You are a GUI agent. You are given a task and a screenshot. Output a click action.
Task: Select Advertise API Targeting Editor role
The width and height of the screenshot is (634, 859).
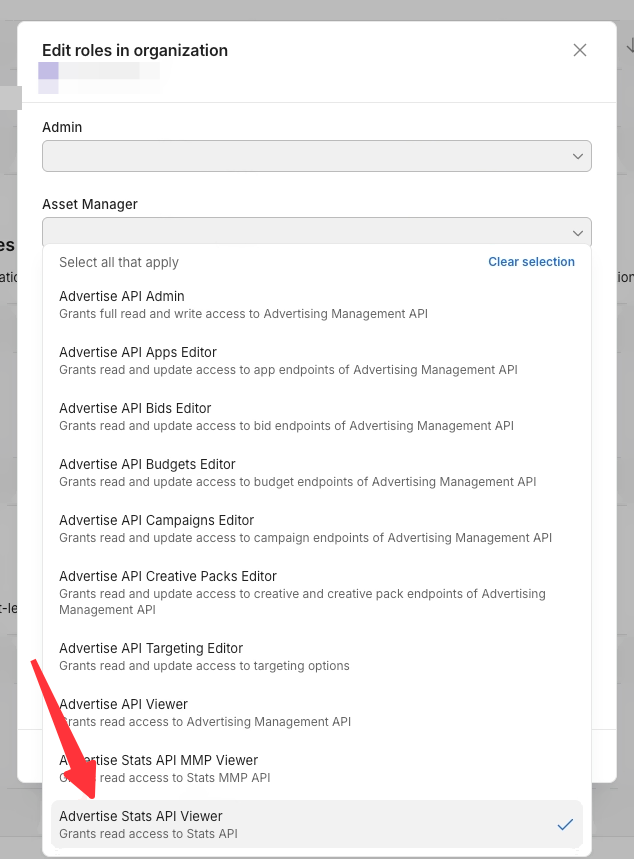tap(317, 656)
